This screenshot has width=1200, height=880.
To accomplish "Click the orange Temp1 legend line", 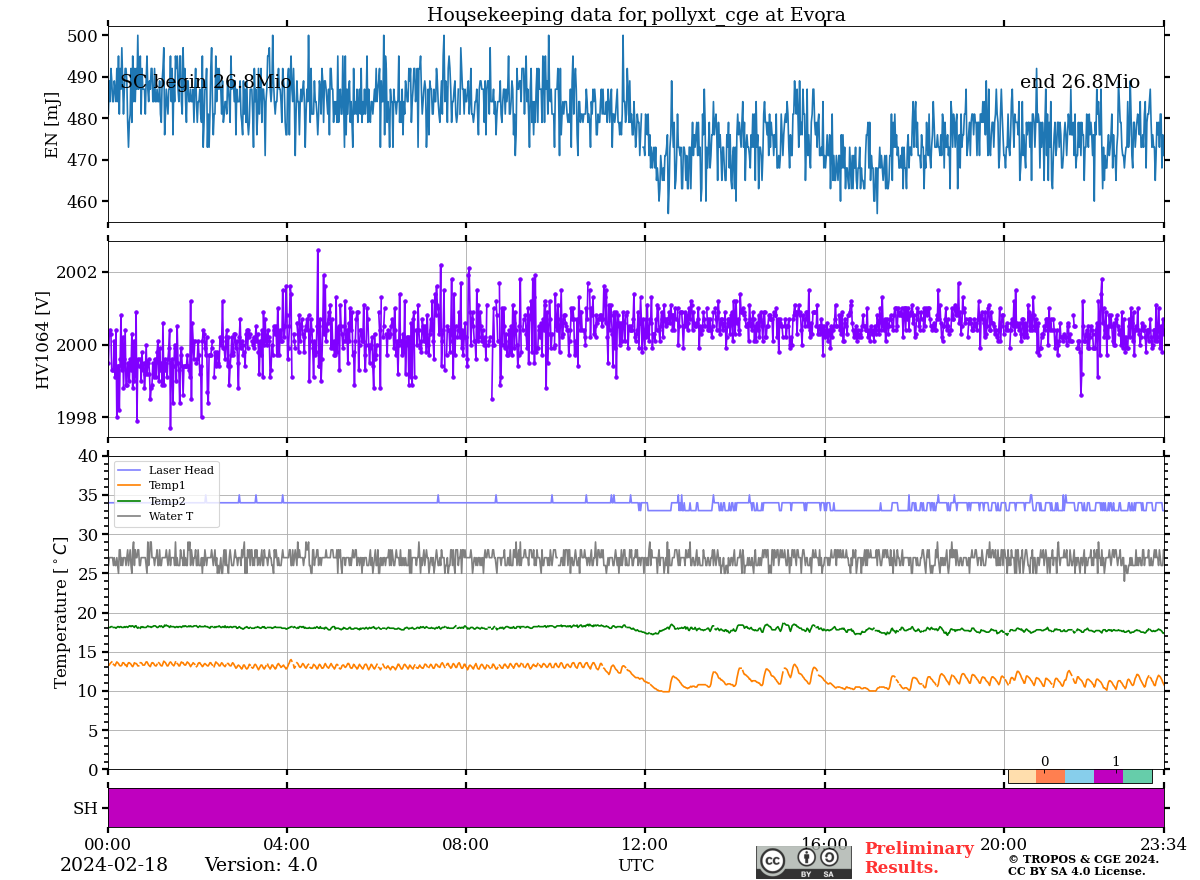I will pos(131,486).
